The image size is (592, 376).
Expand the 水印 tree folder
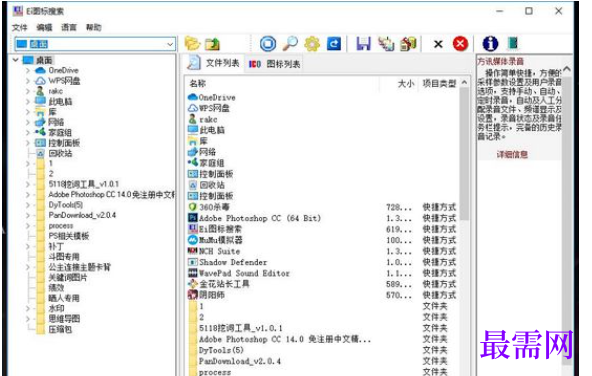[28, 308]
